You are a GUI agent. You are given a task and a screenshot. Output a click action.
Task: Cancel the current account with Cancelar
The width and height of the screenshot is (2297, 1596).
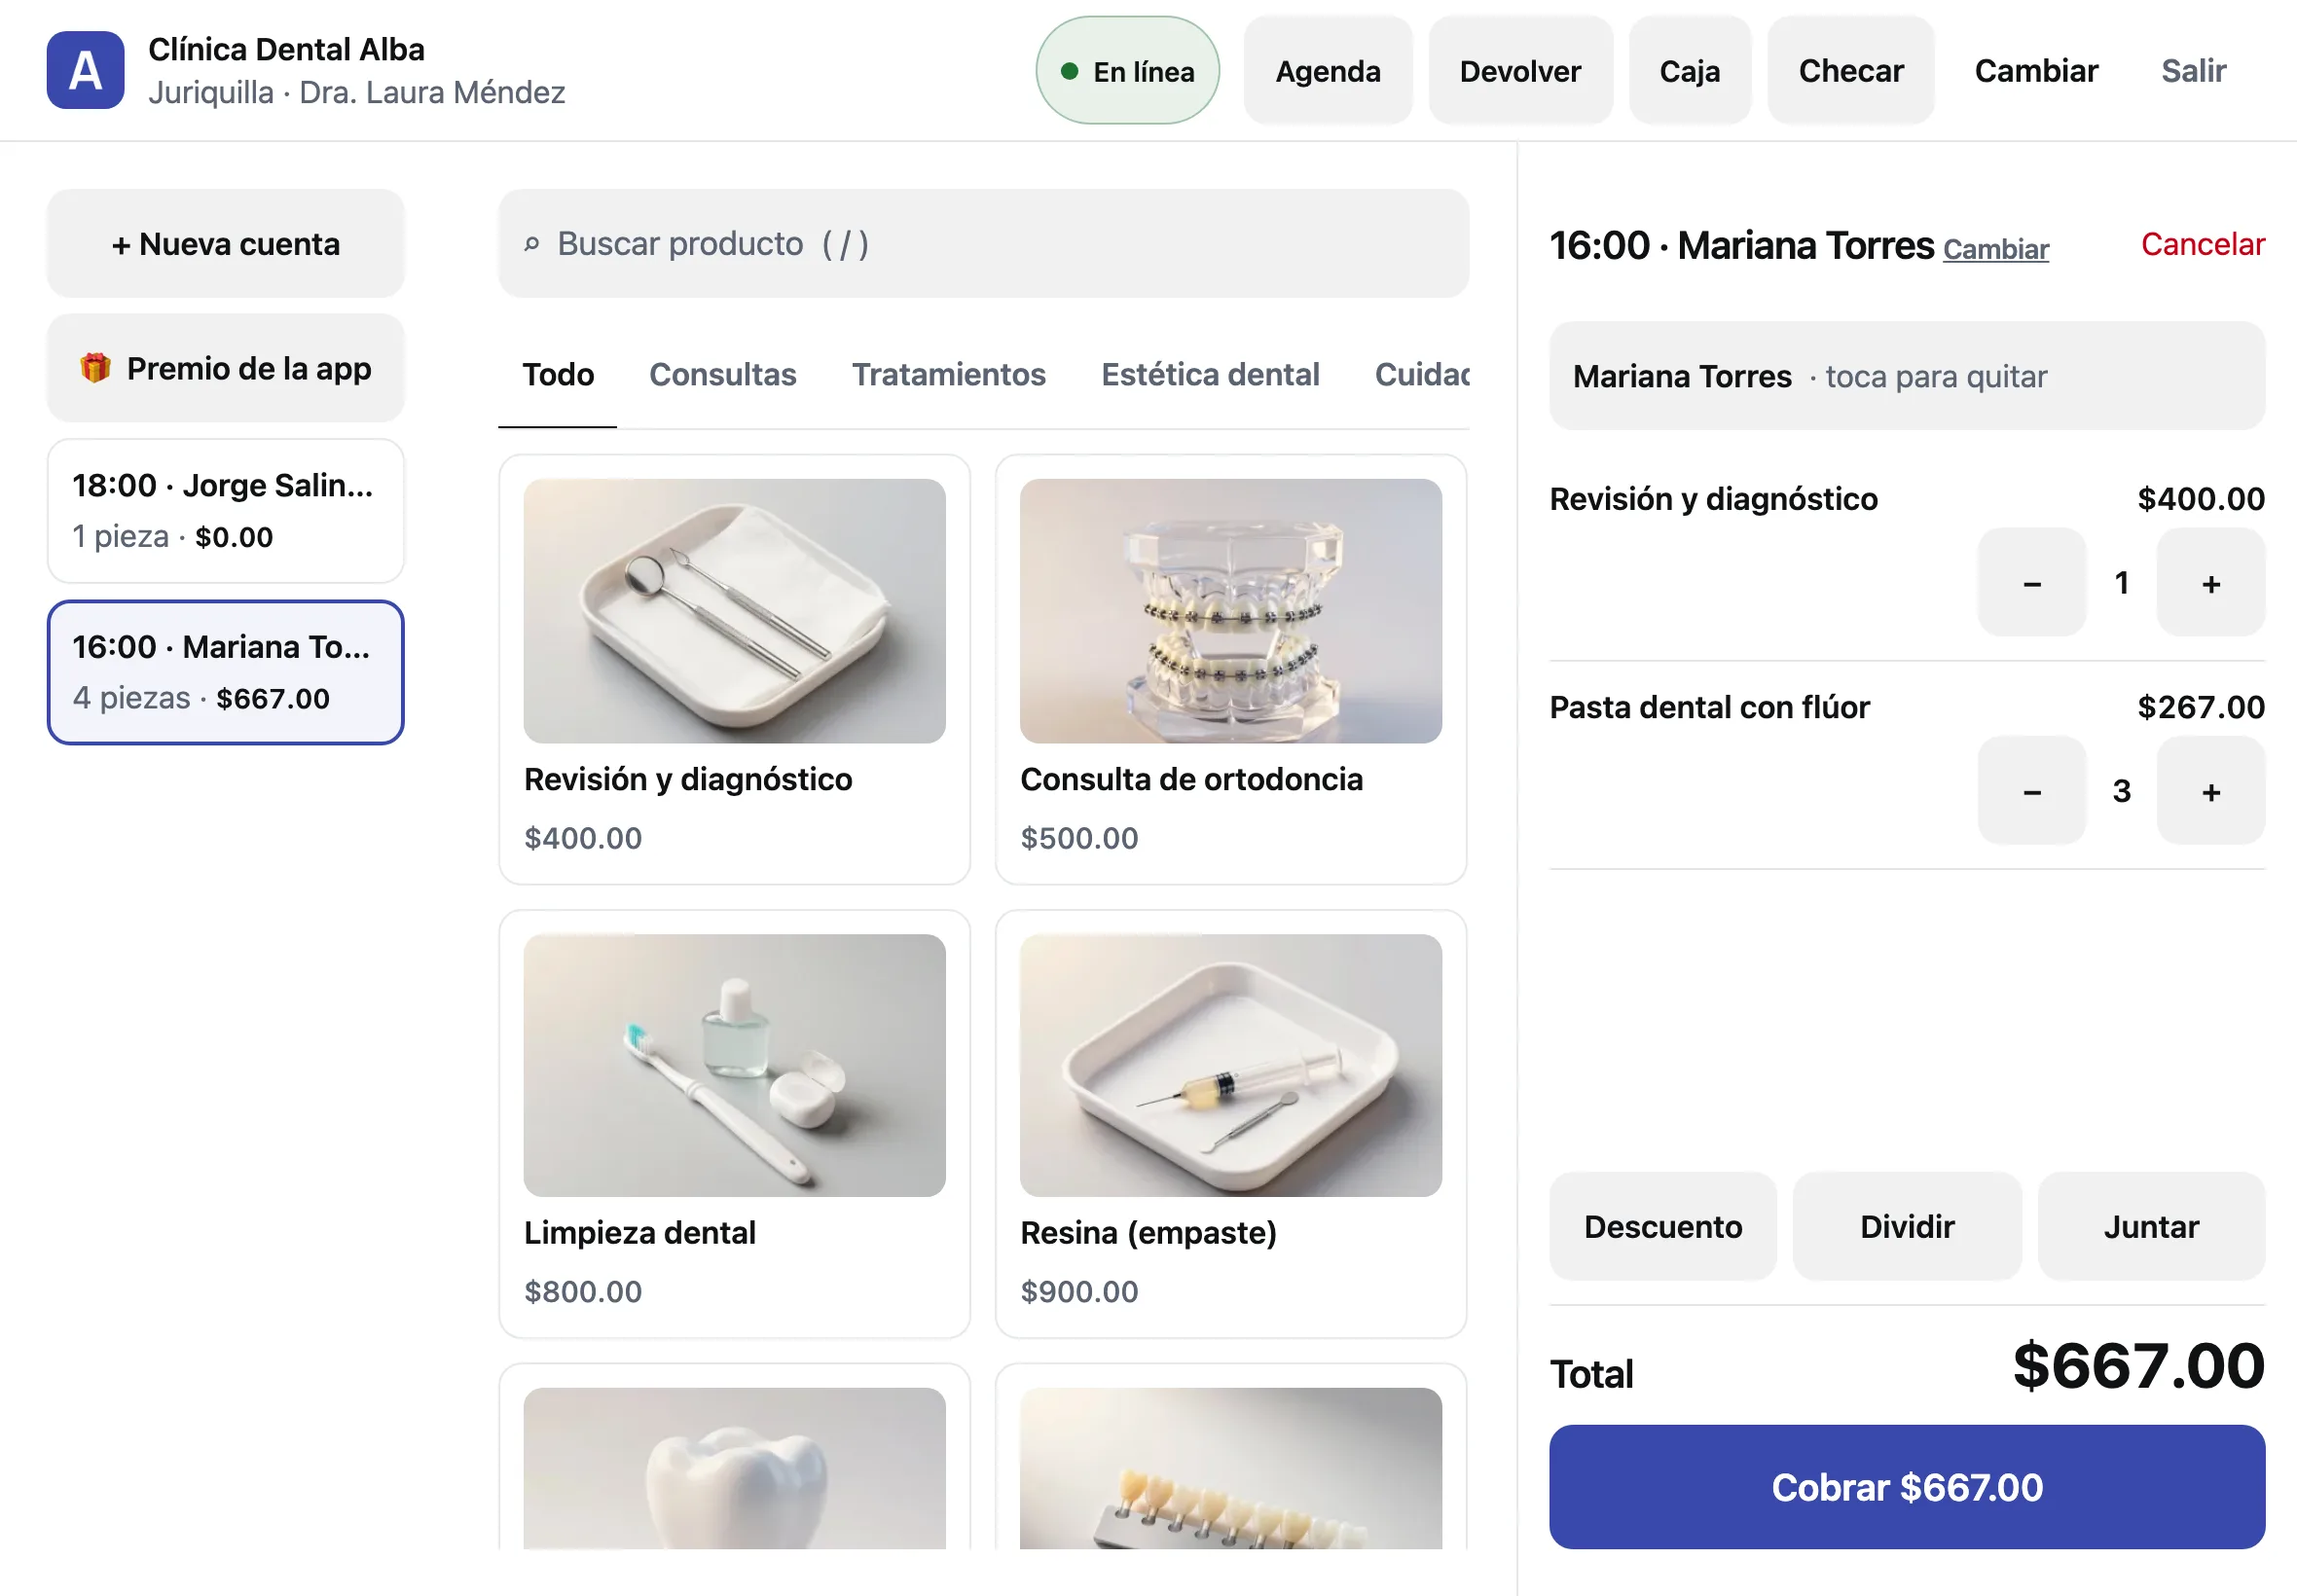point(2202,244)
